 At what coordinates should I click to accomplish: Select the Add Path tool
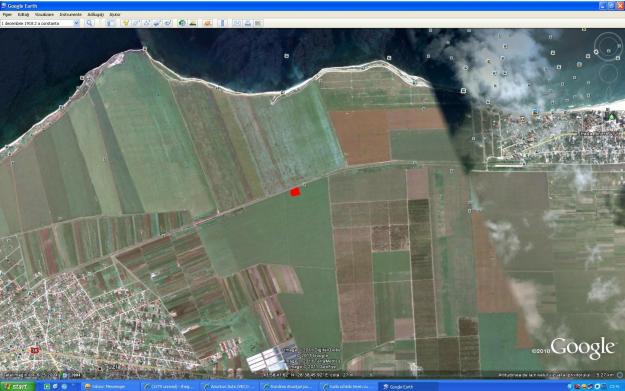pos(146,23)
